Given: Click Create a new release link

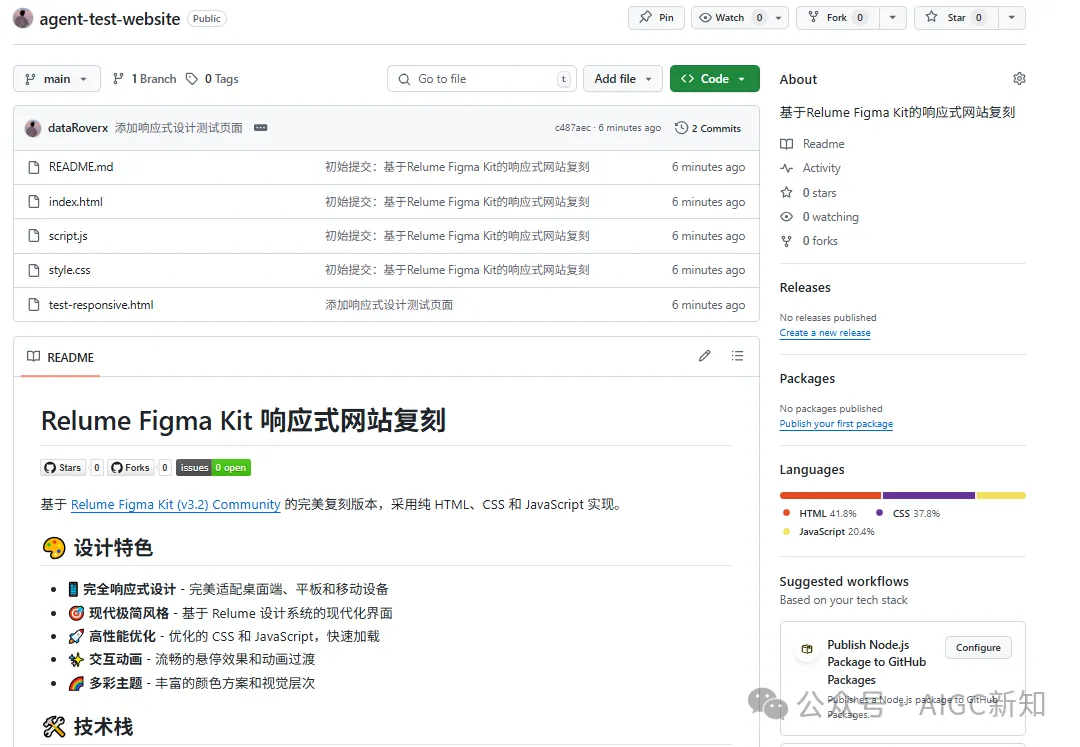Looking at the screenshot, I should pyautogui.click(x=825, y=333).
